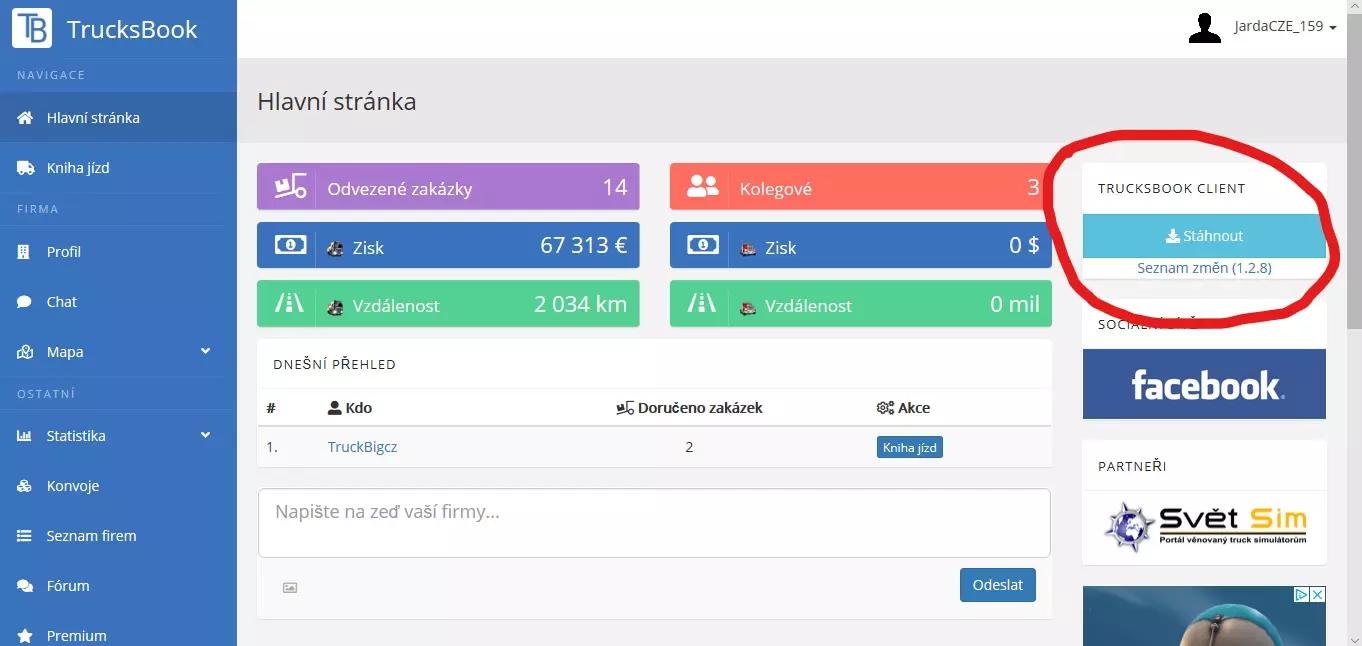Viewport: 1362px width, 646px height.
Task: Open Profil in the sidebar
Action: 118,252
